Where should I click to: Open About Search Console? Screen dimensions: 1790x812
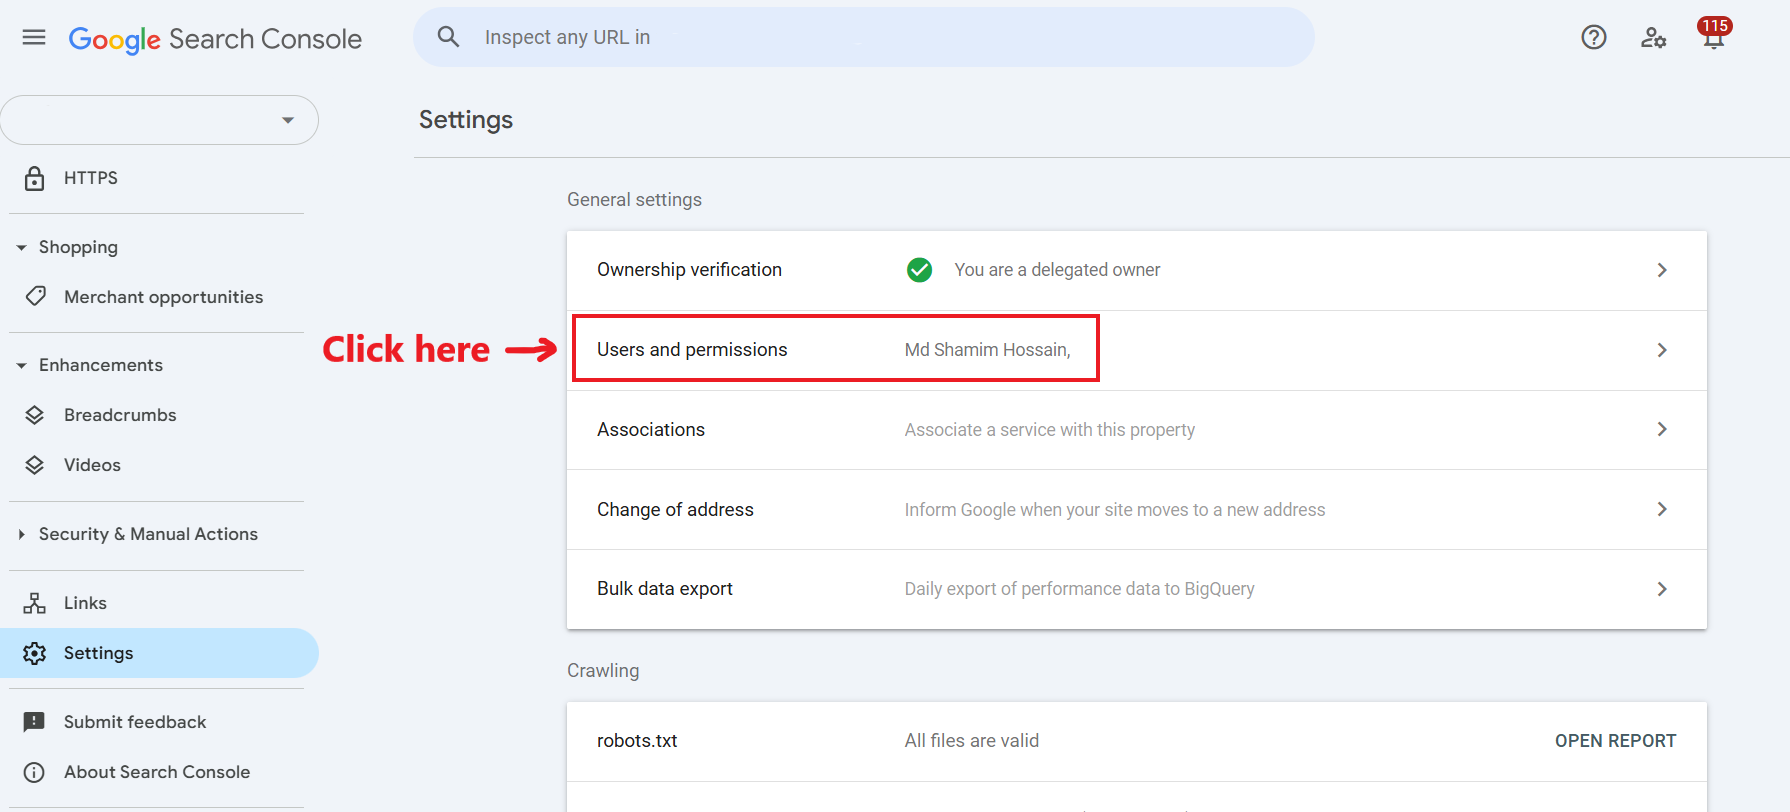click(x=157, y=772)
